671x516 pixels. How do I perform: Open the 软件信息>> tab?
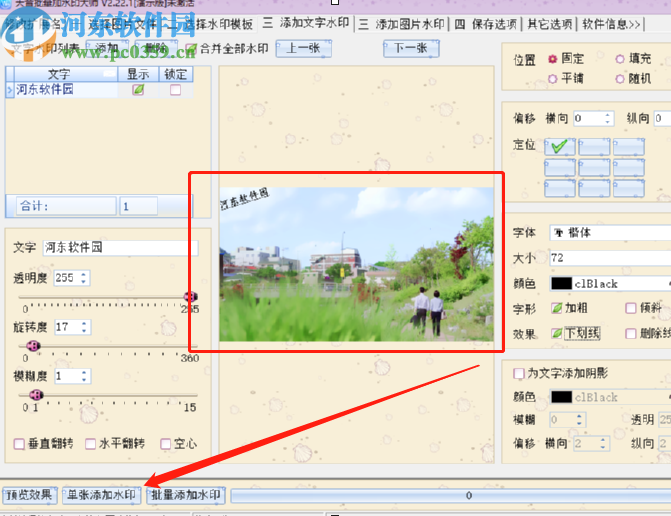pos(611,24)
